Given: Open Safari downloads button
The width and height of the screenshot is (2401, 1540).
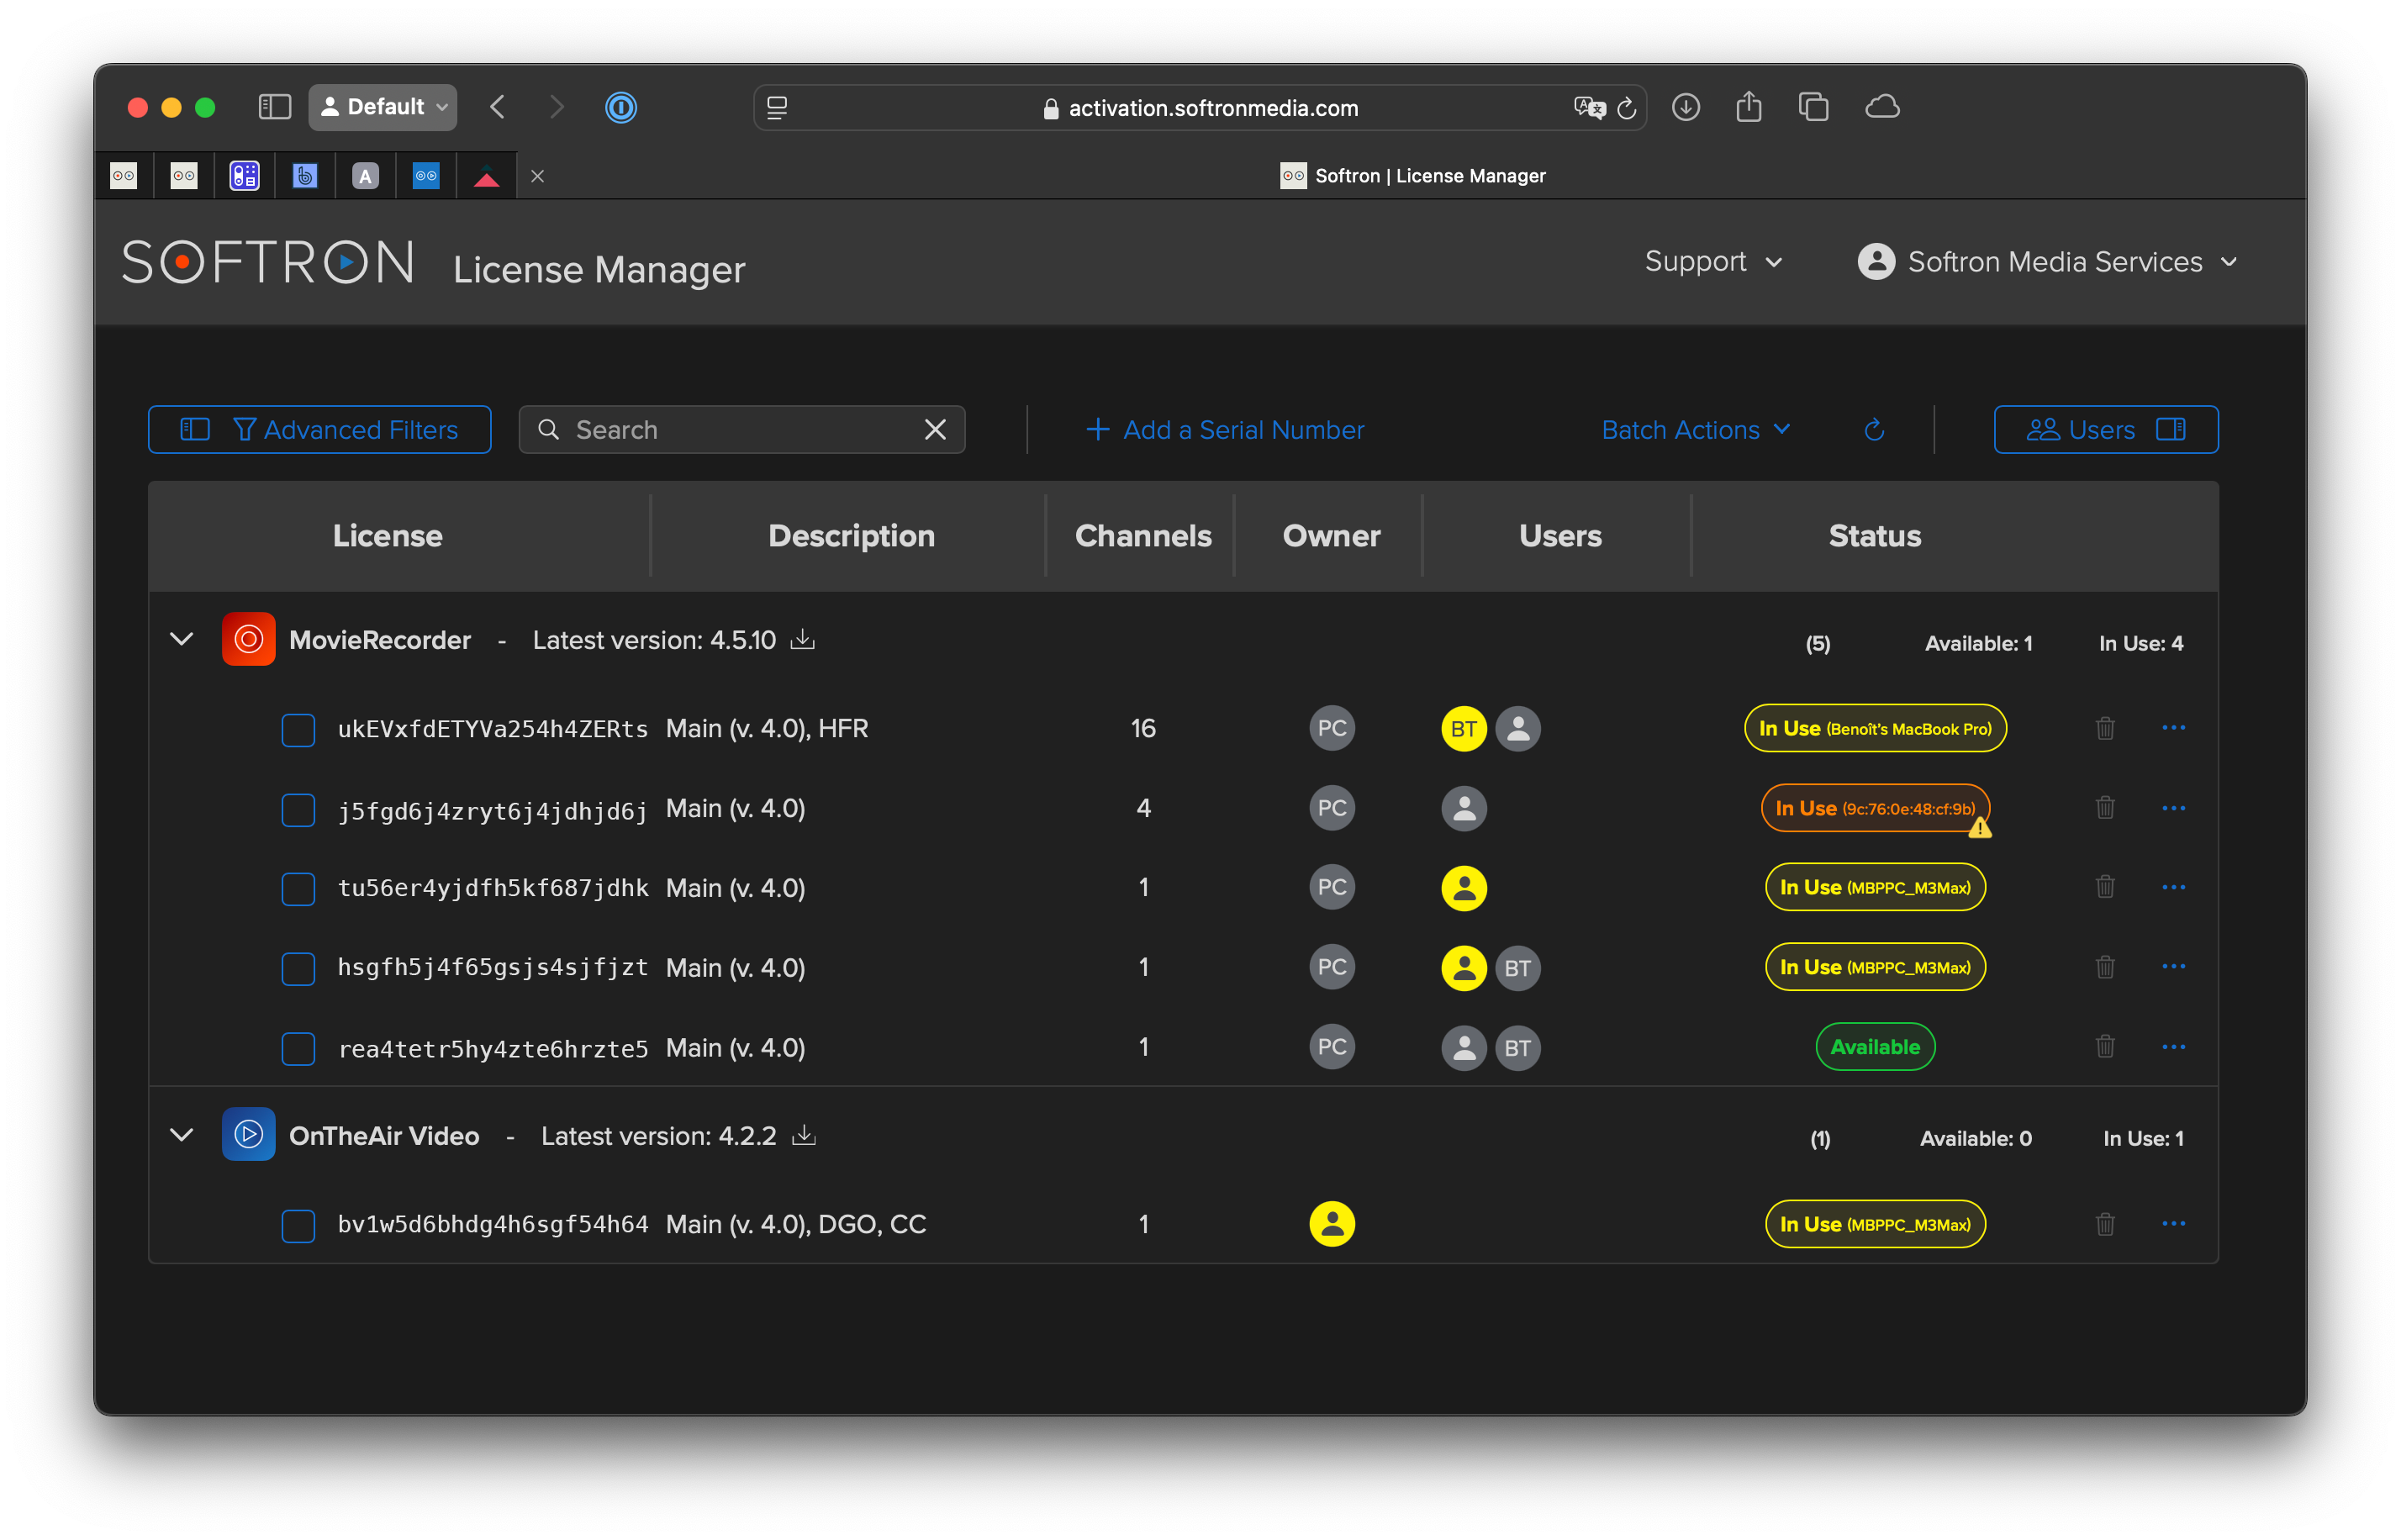Looking at the screenshot, I should click(1685, 107).
